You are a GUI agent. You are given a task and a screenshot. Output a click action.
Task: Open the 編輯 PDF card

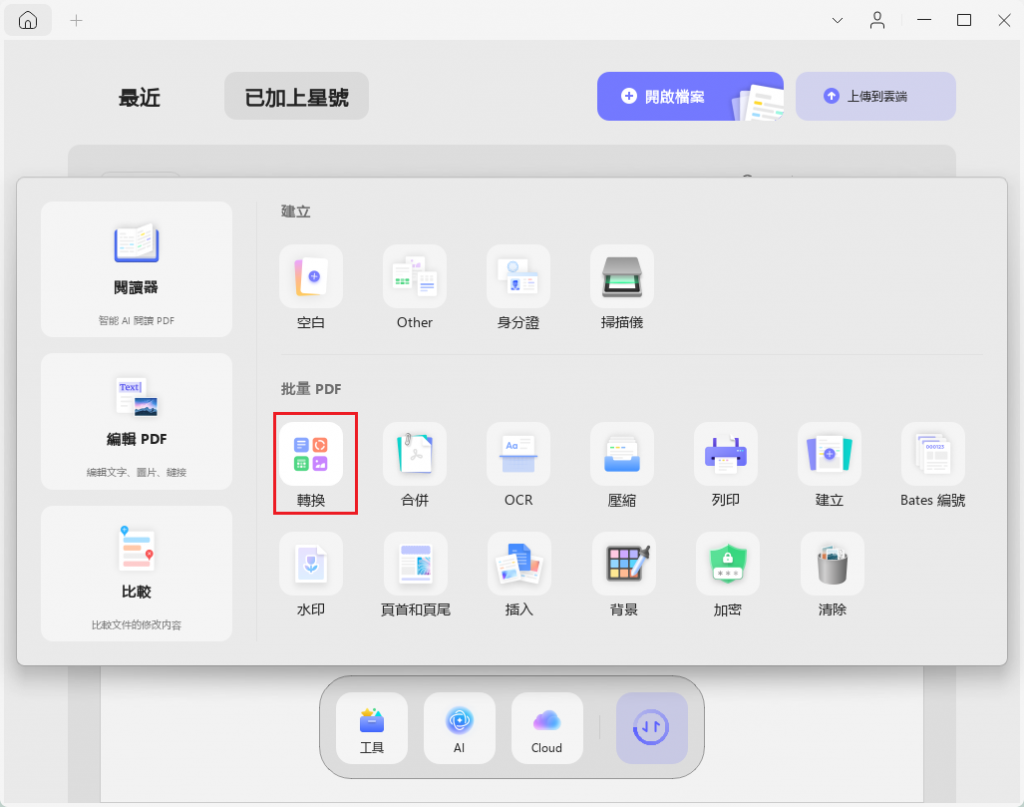tap(136, 421)
